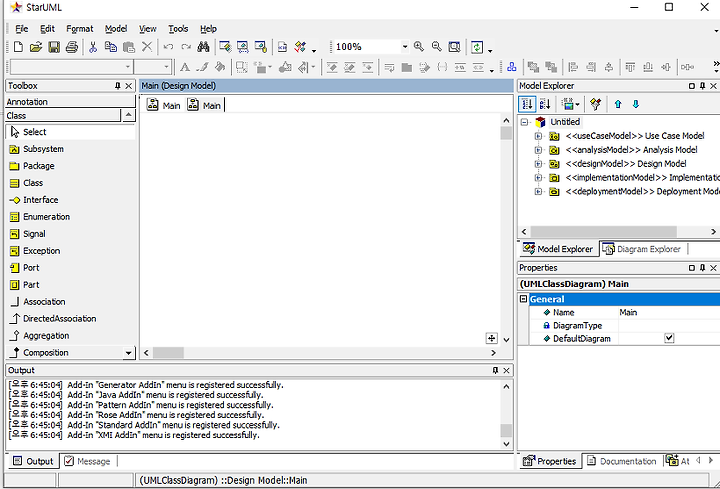Toggle the Model Explorer panel pin
Image resolution: width=720 pixels, height=489 pixels.
[702, 86]
